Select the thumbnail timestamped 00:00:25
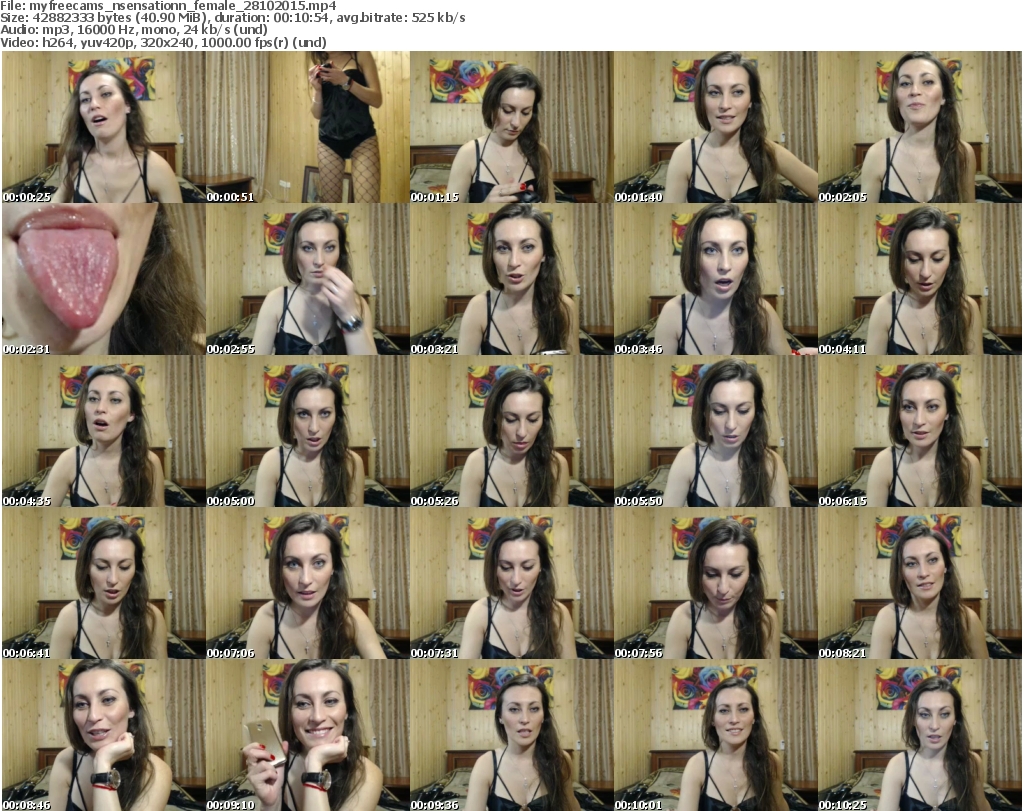The image size is (1024, 811). point(104,127)
